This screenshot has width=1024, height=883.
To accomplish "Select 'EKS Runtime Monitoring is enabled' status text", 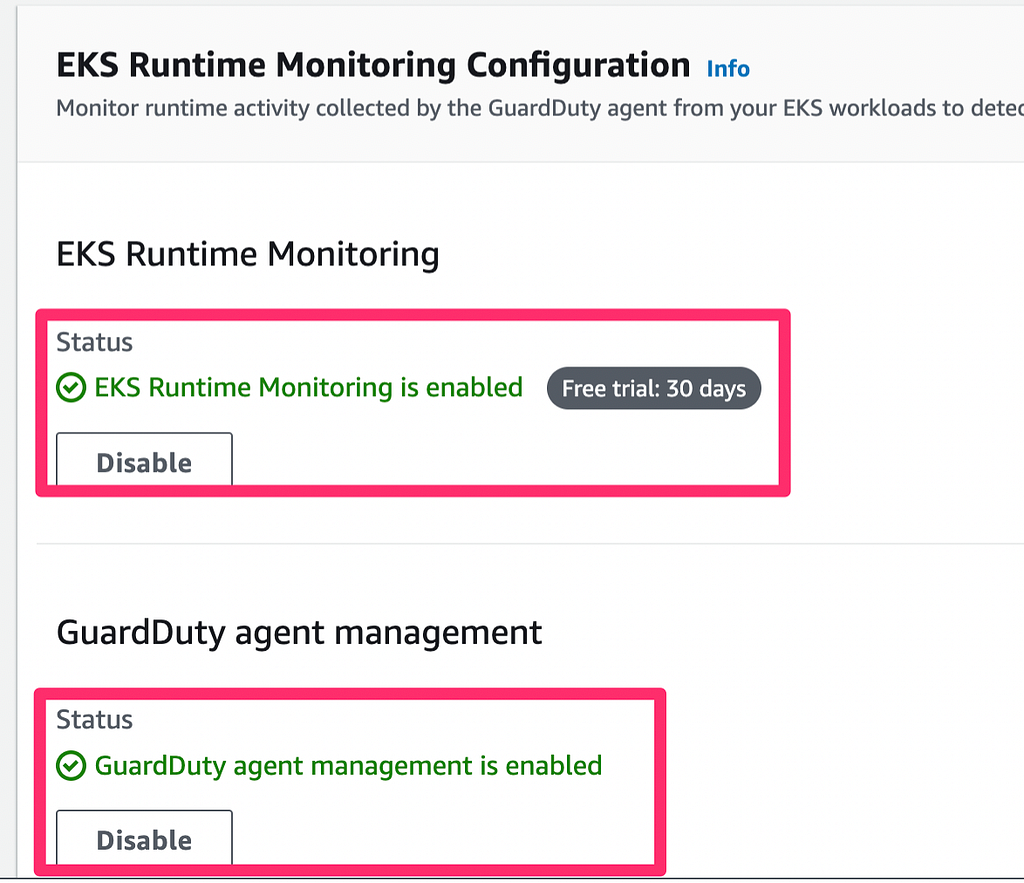I will point(308,387).
